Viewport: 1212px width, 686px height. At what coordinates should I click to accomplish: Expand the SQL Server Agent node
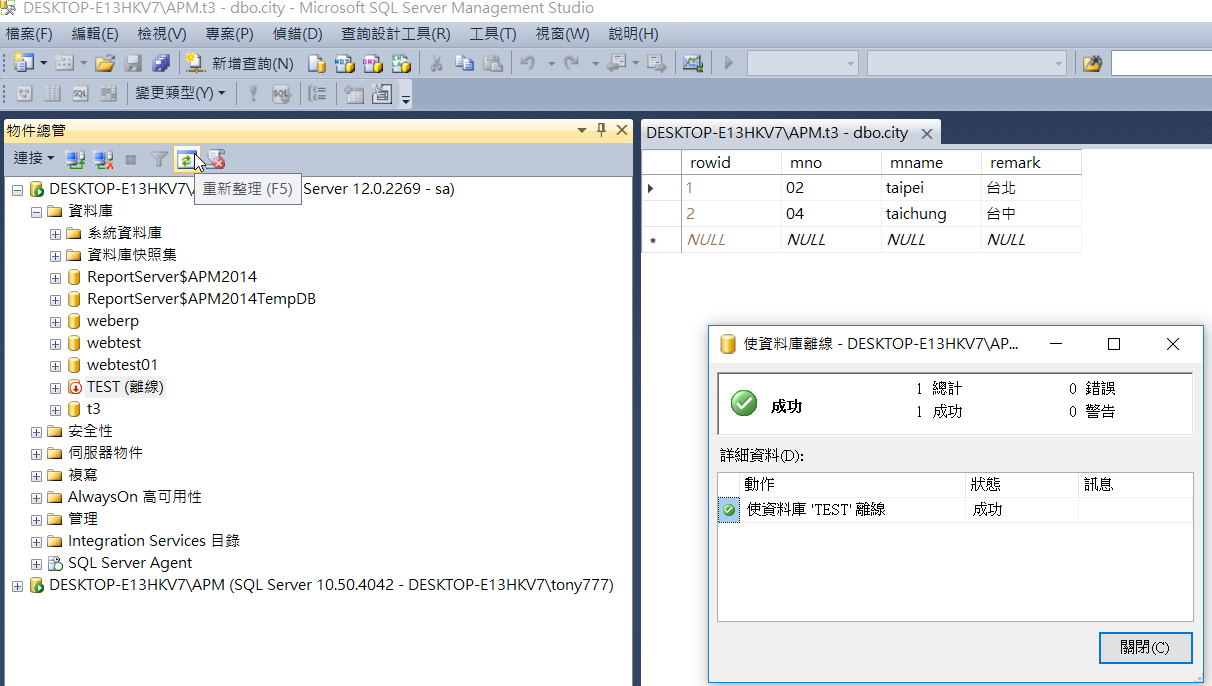click(36, 563)
